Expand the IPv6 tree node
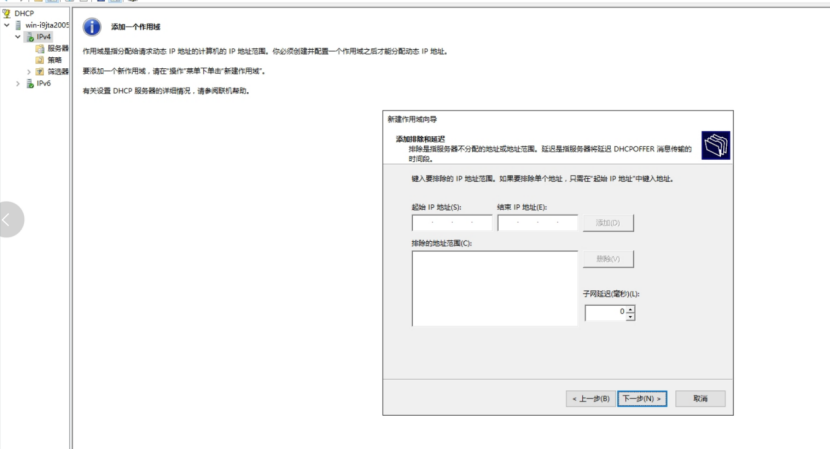The image size is (830, 450). coord(18,83)
